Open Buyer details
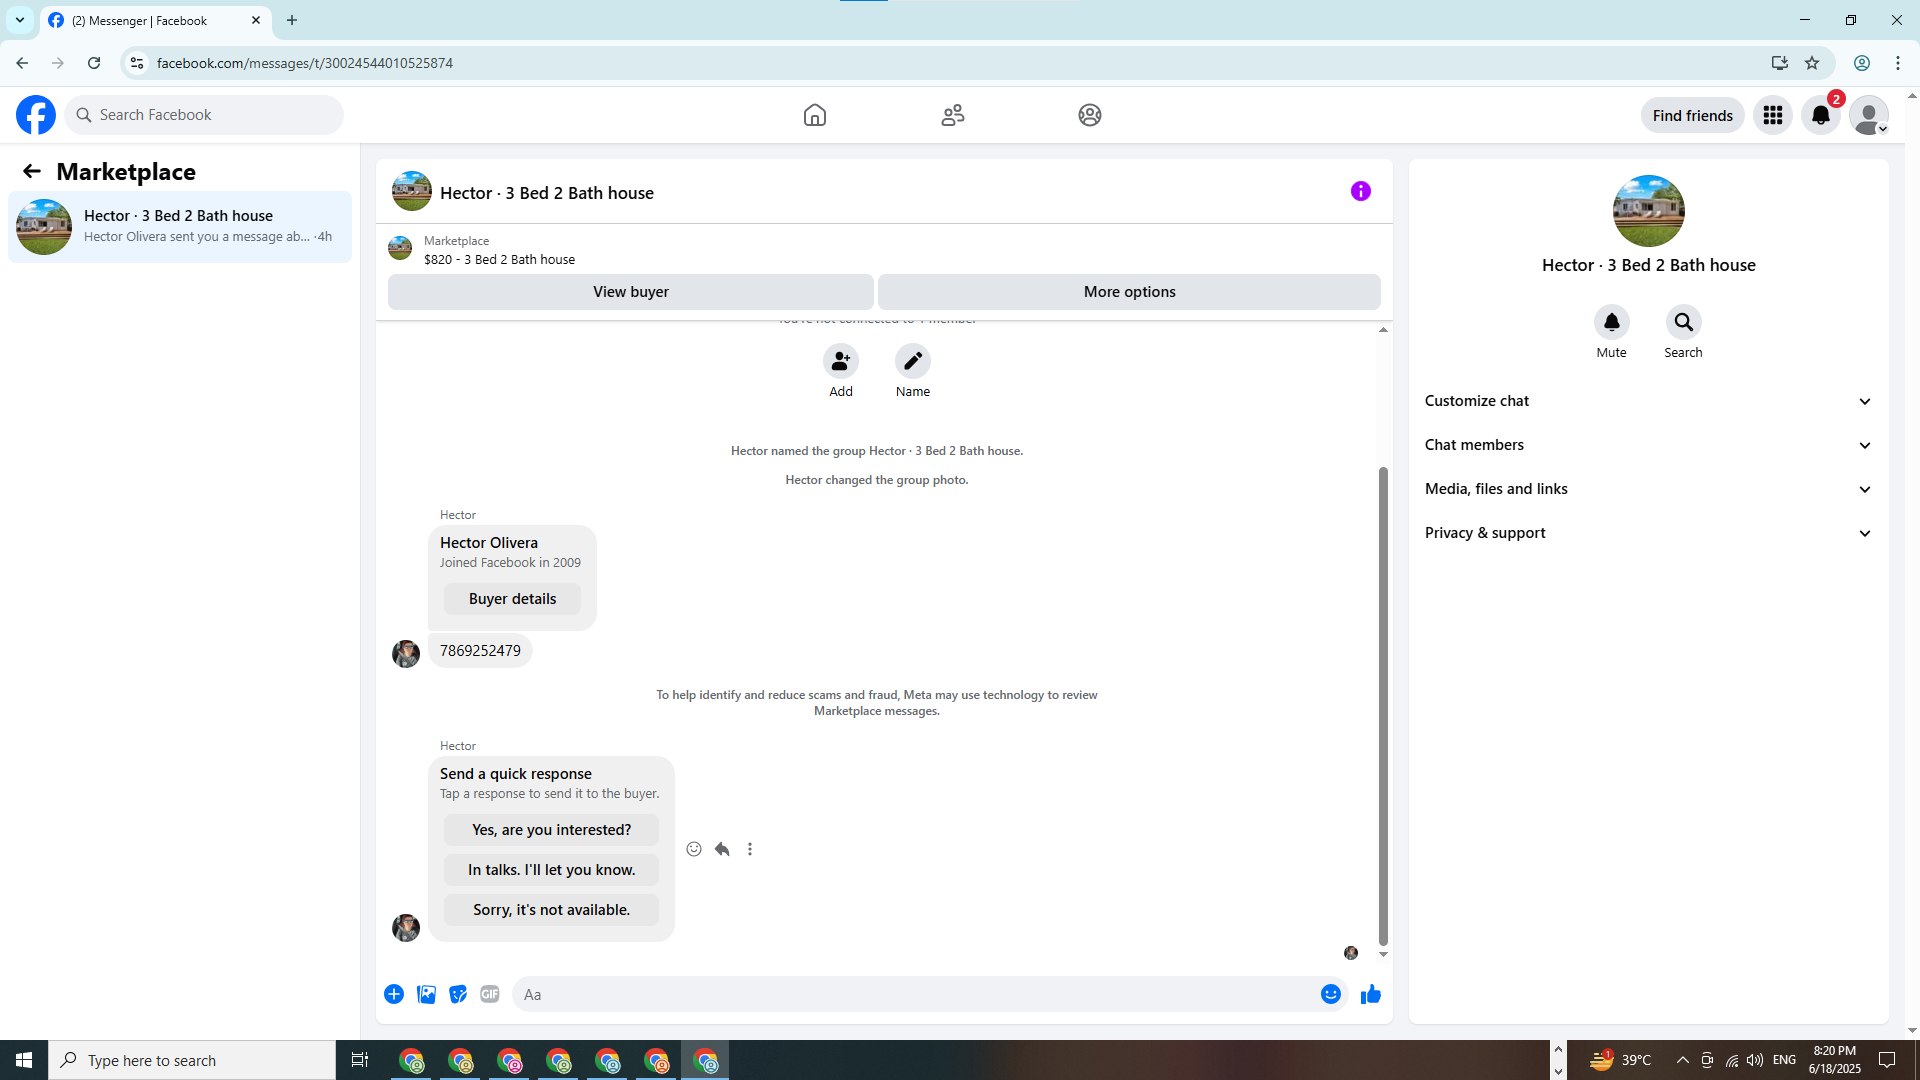Image resolution: width=1920 pixels, height=1080 pixels. [x=513, y=599]
